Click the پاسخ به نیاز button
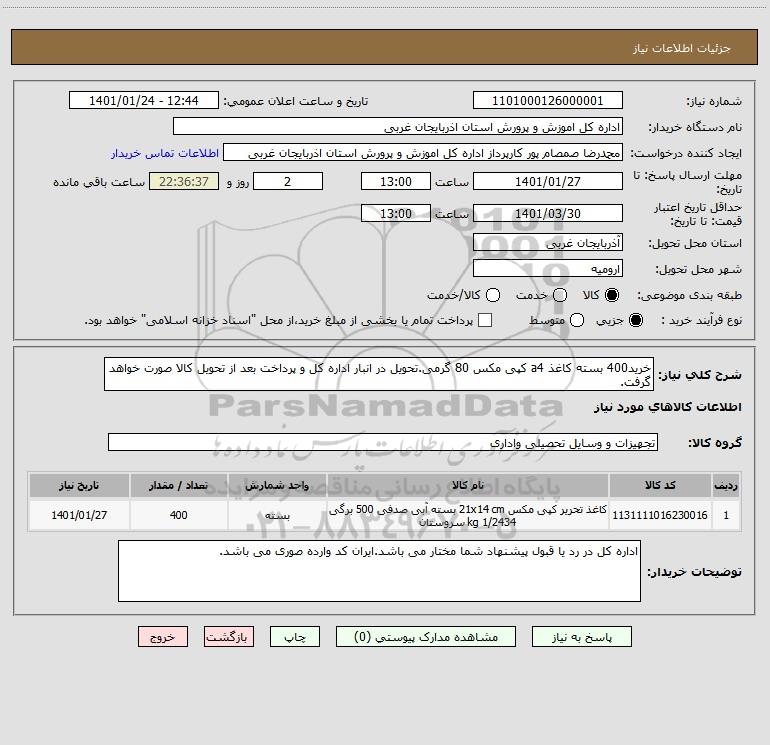Screen dimensions: 770x745 pos(582,637)
